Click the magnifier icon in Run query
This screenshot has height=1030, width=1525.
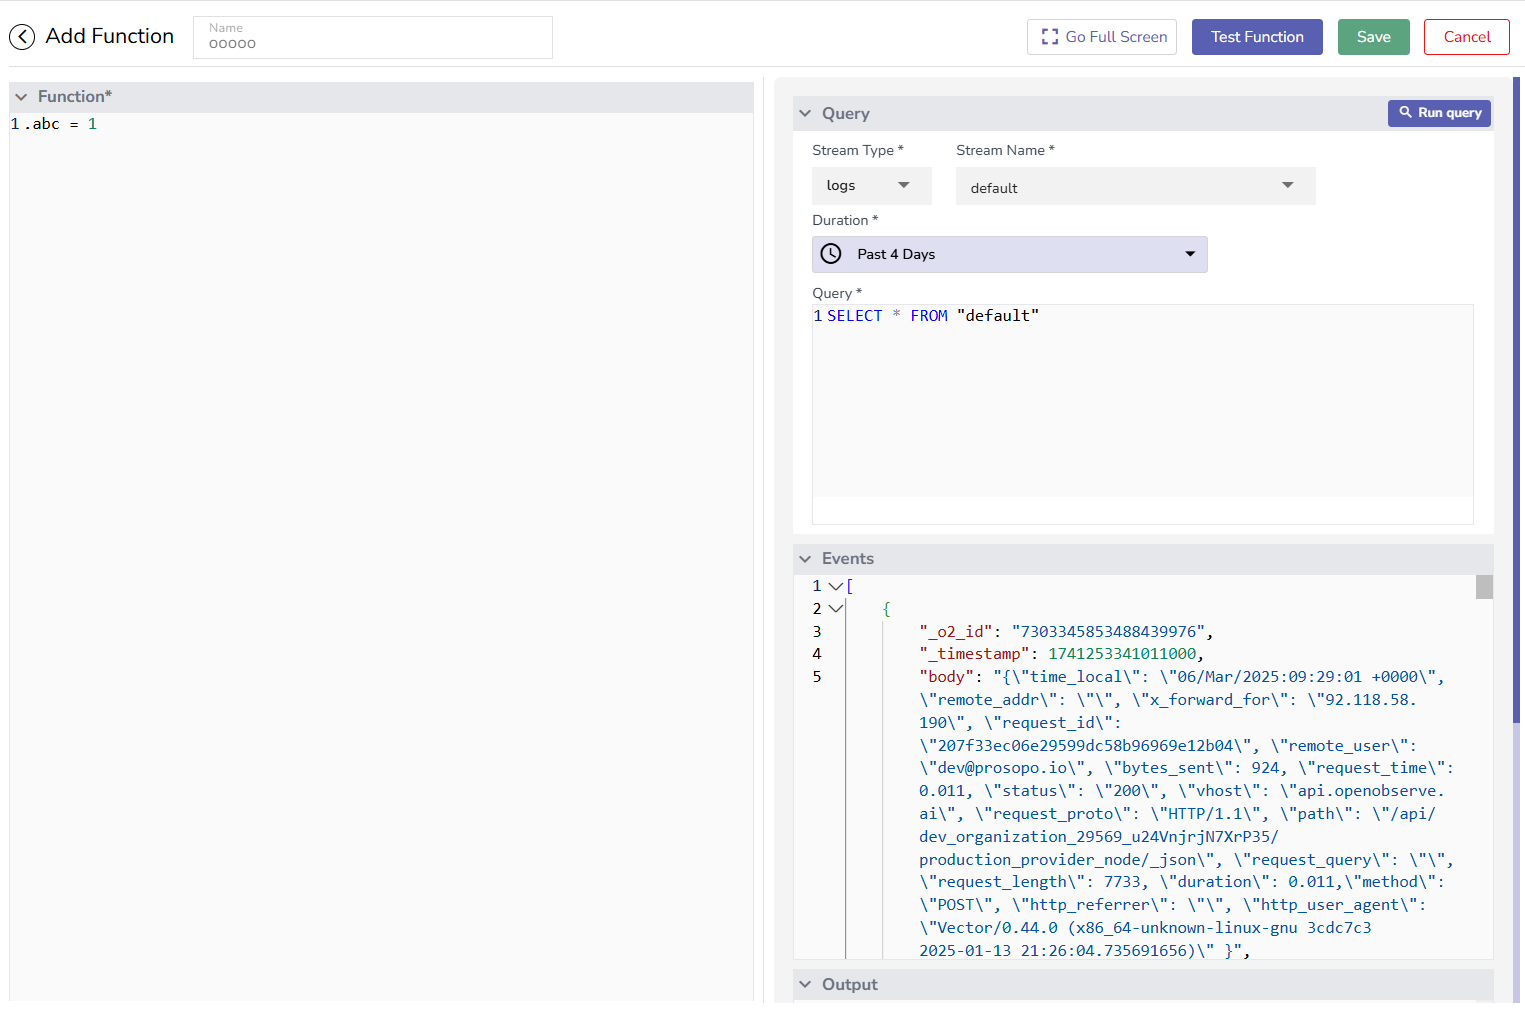tap(1404, 113)
